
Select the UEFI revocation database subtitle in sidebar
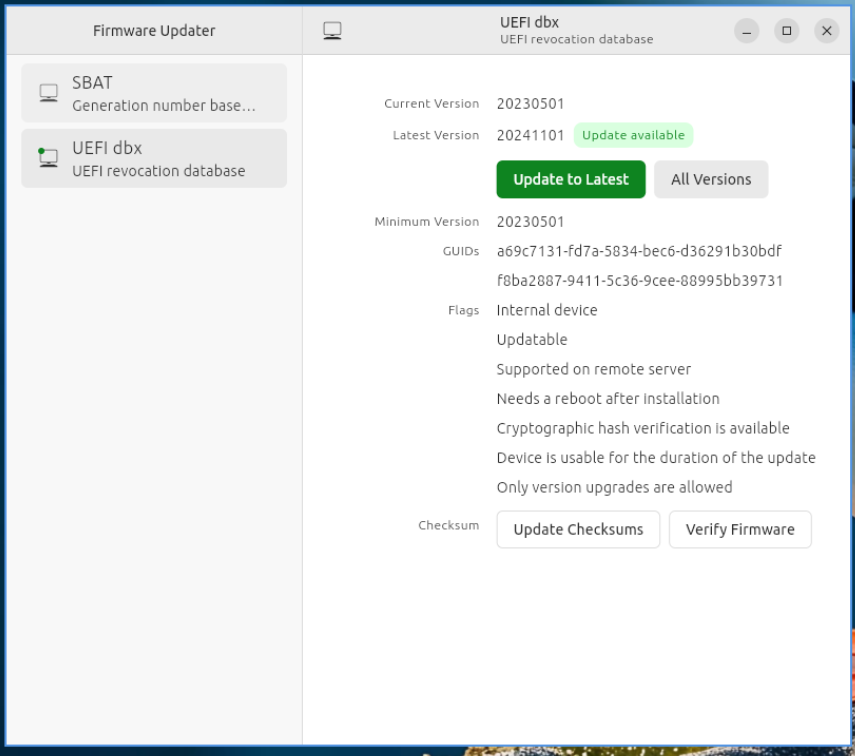point(158,171)
